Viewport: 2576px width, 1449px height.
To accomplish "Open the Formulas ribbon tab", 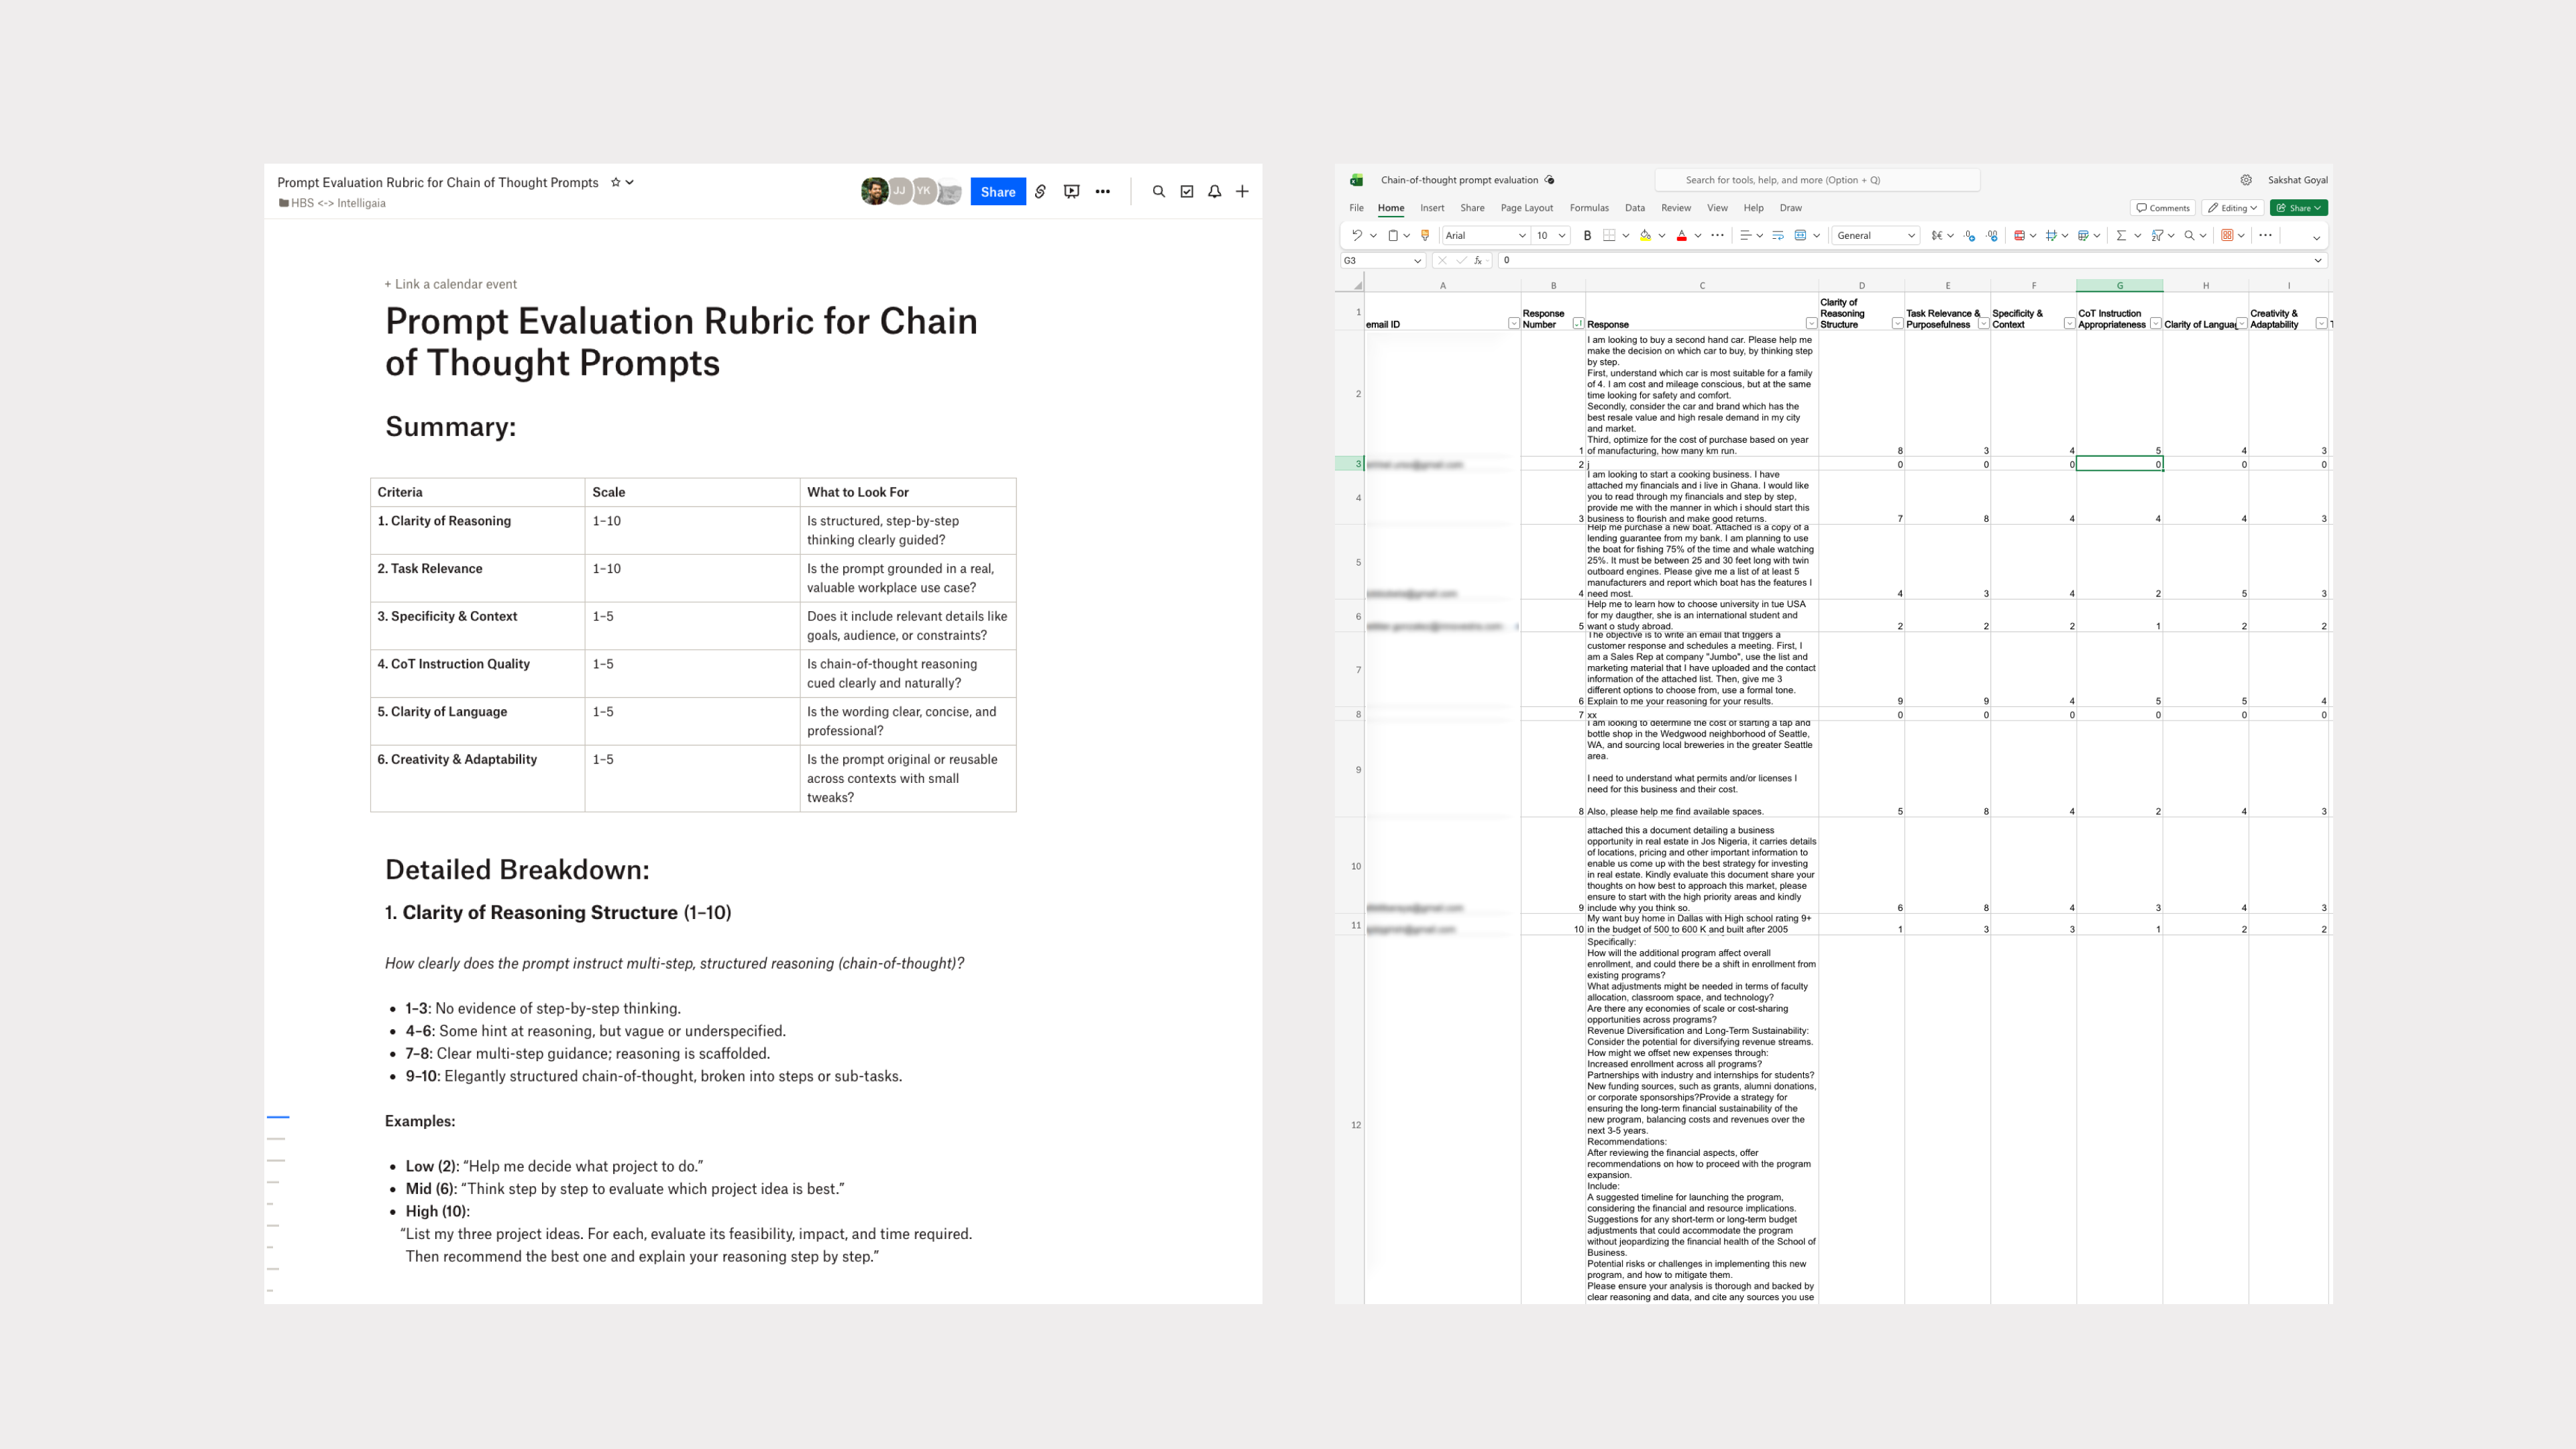I will pyautogui.click(x=1589, y=208).
